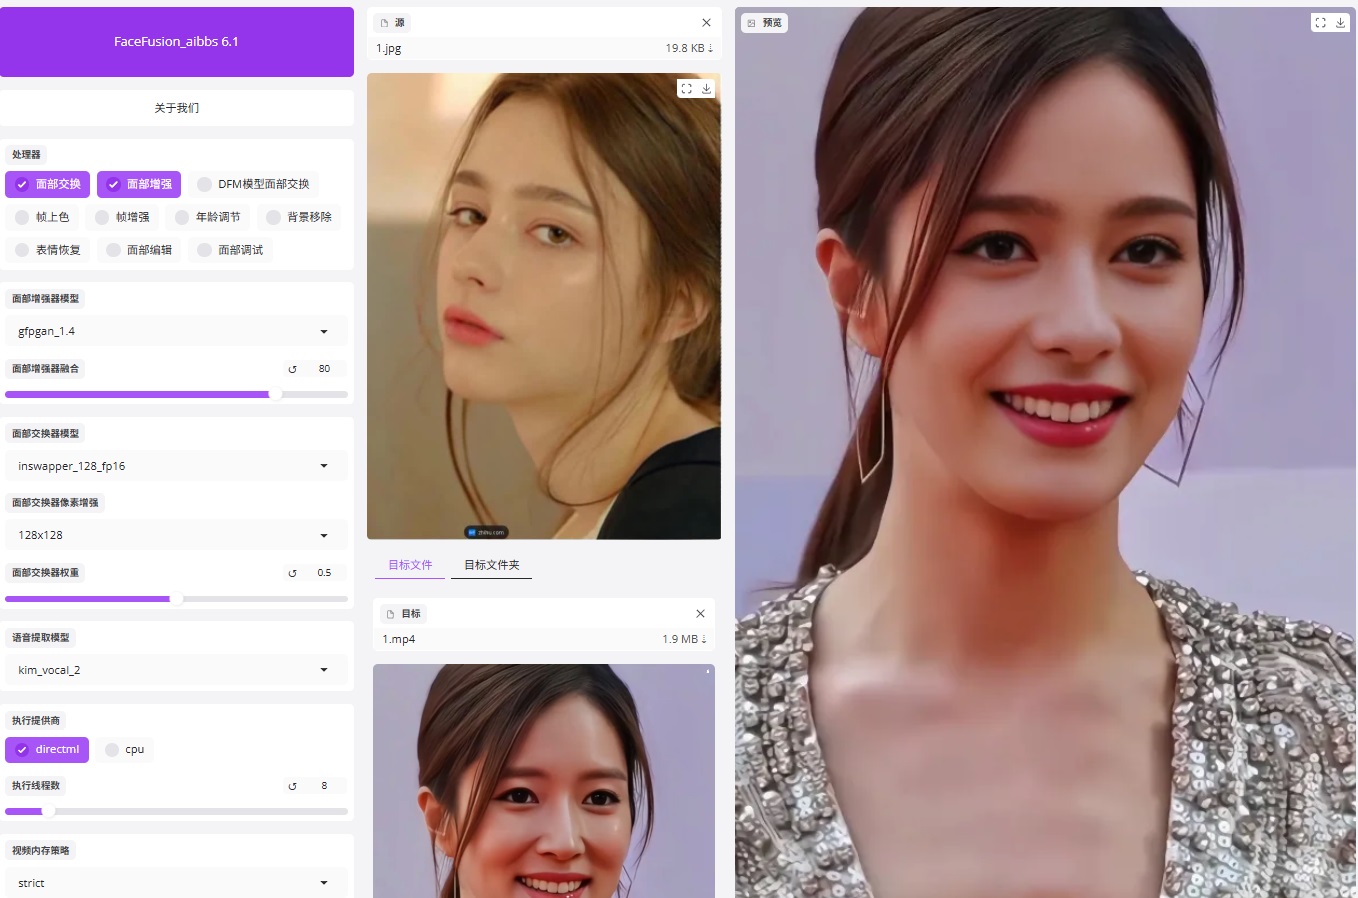Open the gfpgan_1.4 model dropdown

pos(177,331)
